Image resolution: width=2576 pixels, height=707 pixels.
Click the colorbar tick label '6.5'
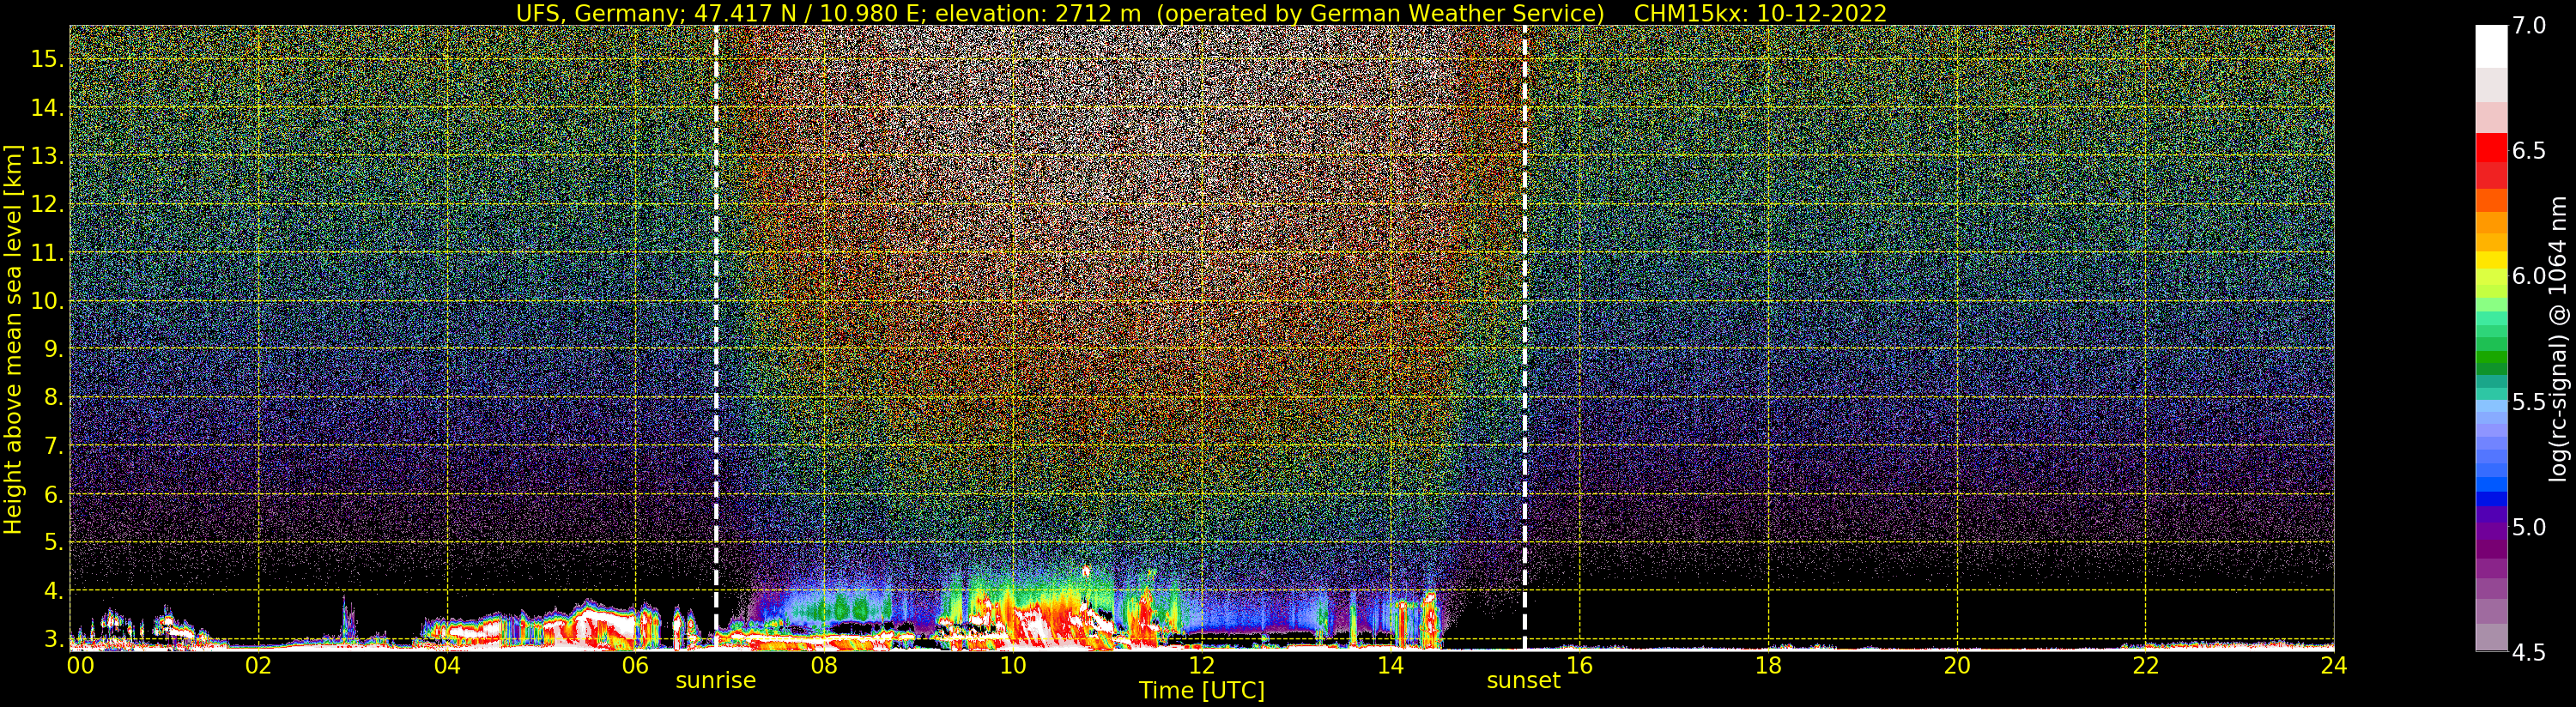coord(2530,151)
